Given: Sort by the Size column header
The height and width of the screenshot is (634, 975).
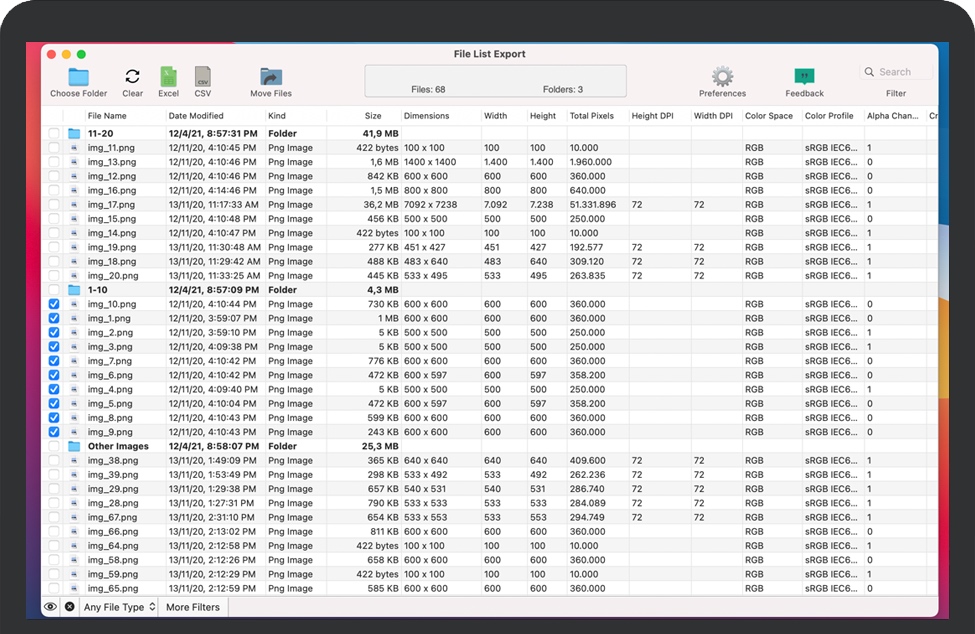Looking at the screenshot, I should pyautogui.click(x=372, y=116).
